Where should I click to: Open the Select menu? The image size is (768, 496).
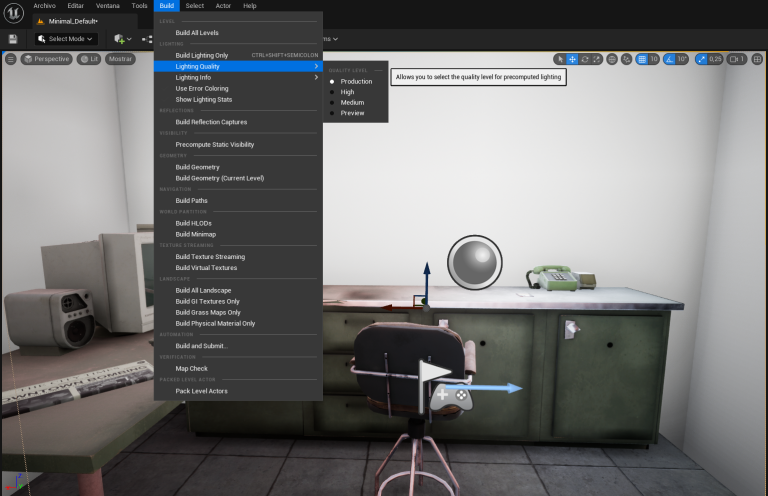point(194,6)
